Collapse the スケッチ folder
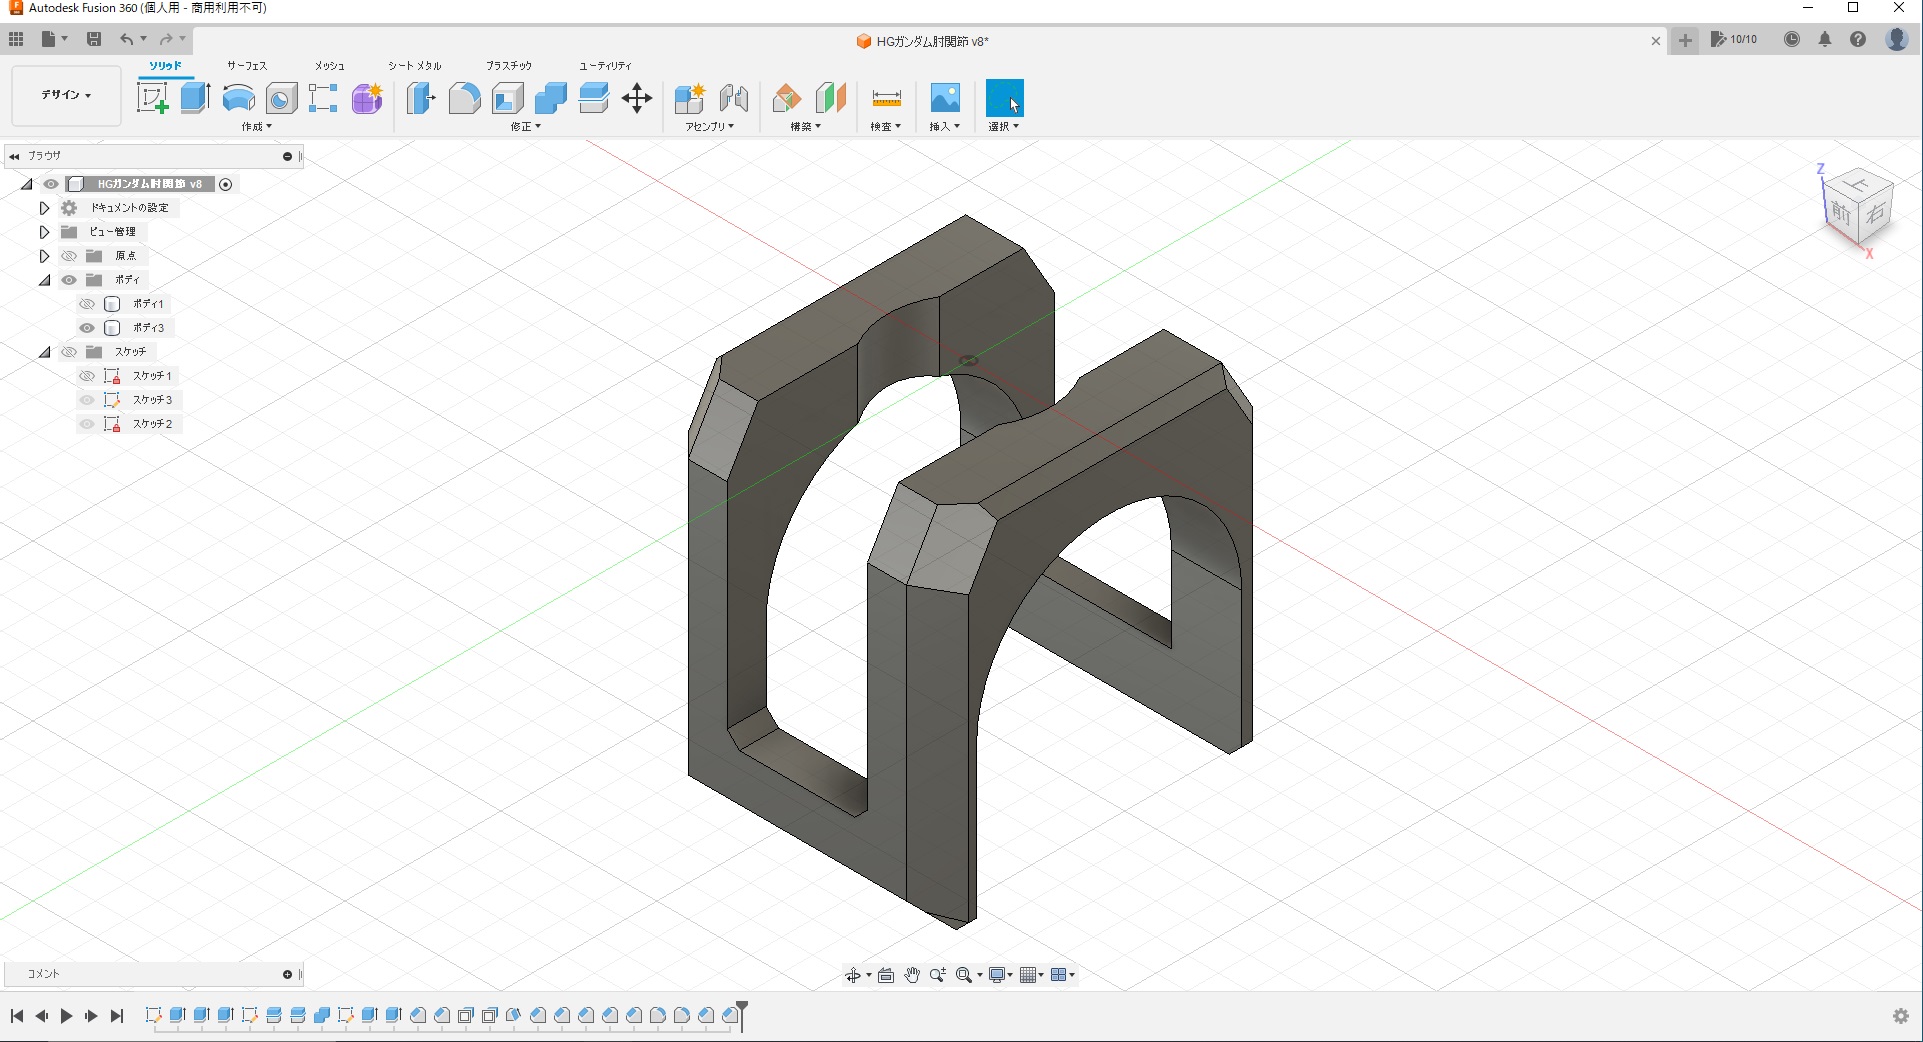Screen dimensions: 1923x1042 (x=44, y=352)
